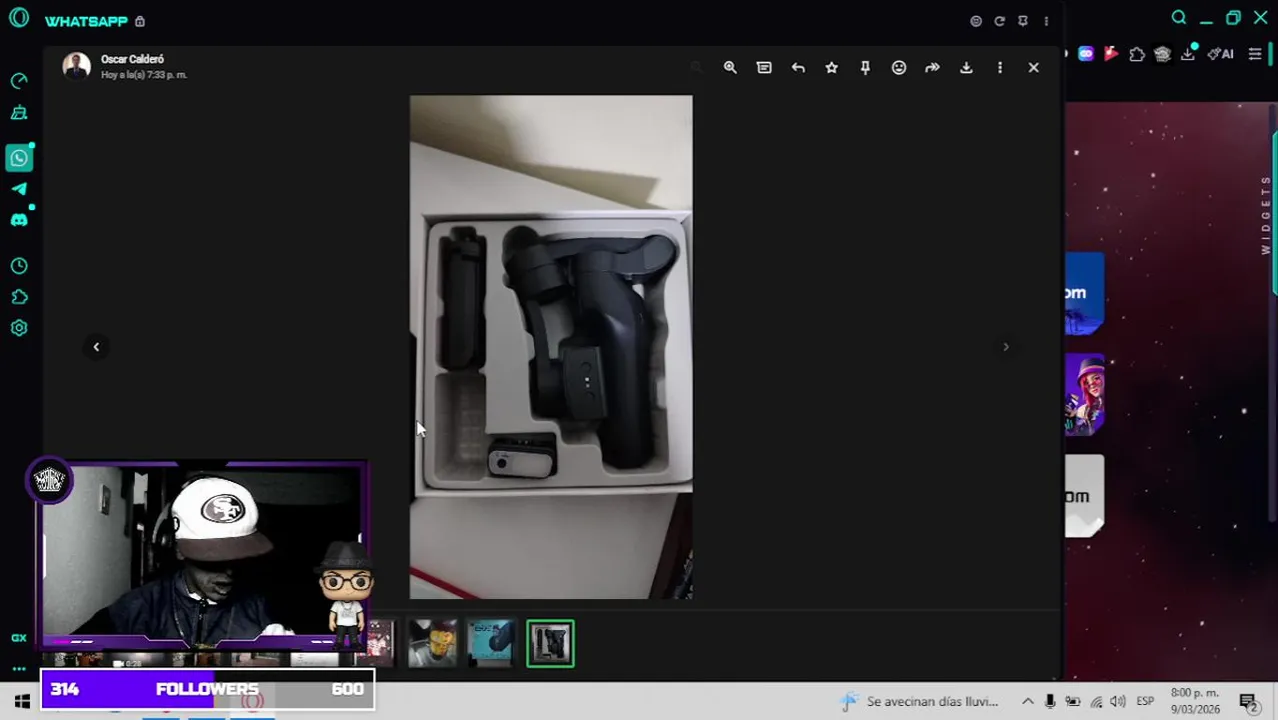Open browsing History clock in sidebar
Viewport: 1278px width, 720px height.
point(19,266)
